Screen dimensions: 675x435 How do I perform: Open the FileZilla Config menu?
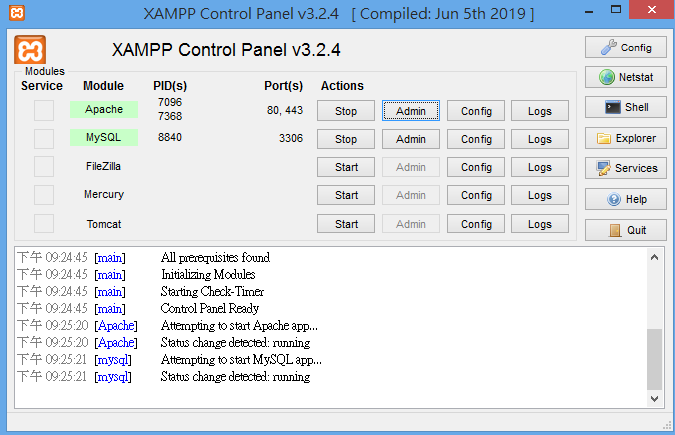pyautogui.click(x=476, y=167)
